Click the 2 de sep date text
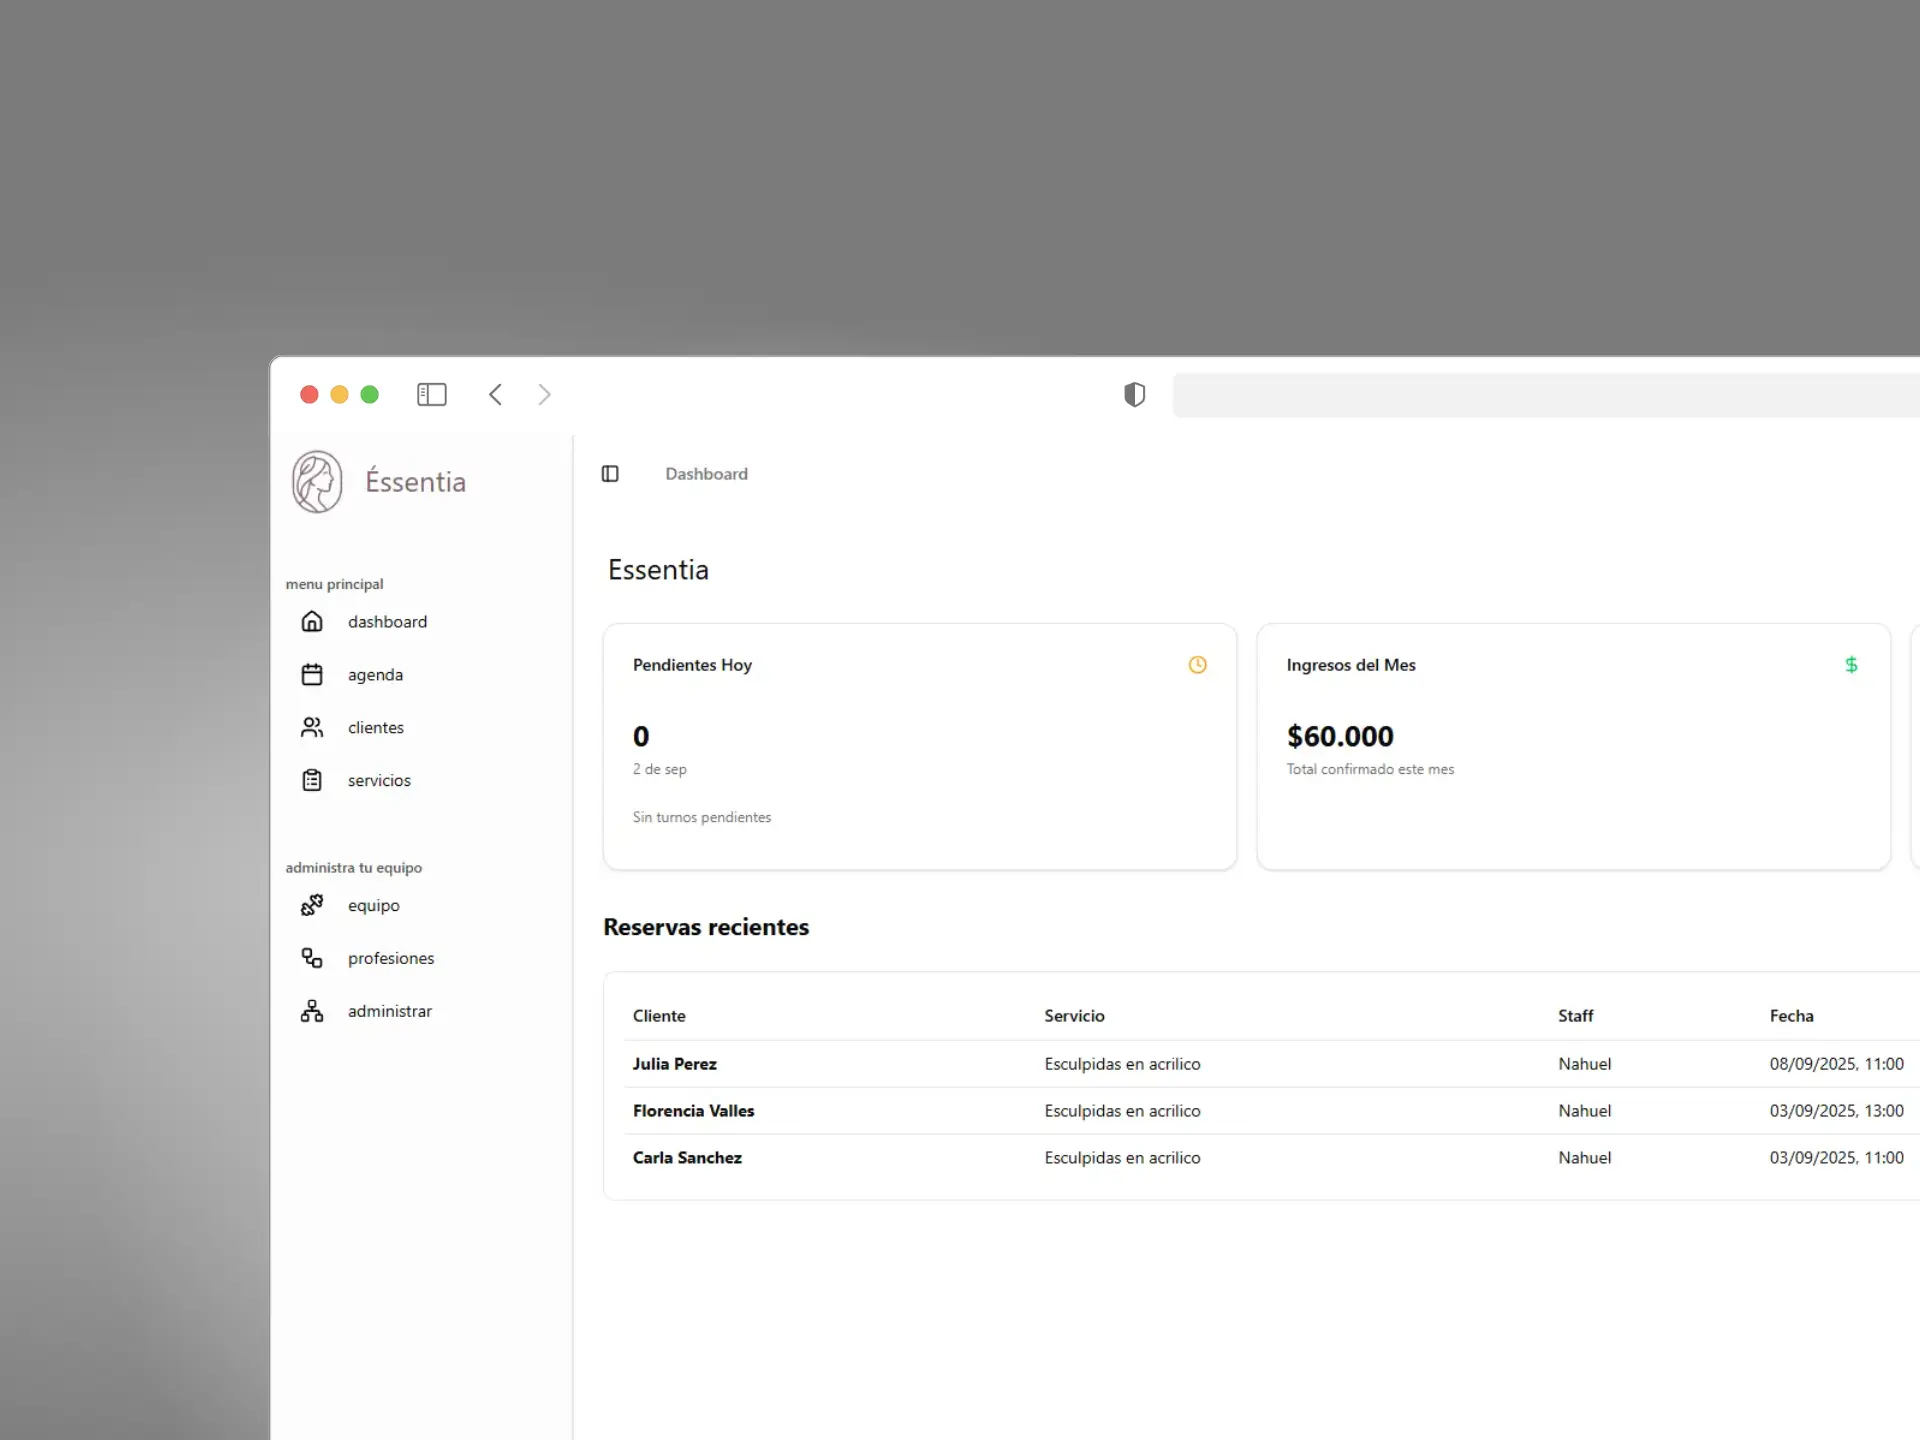1920x1440 pixels. tap(659, 769)
